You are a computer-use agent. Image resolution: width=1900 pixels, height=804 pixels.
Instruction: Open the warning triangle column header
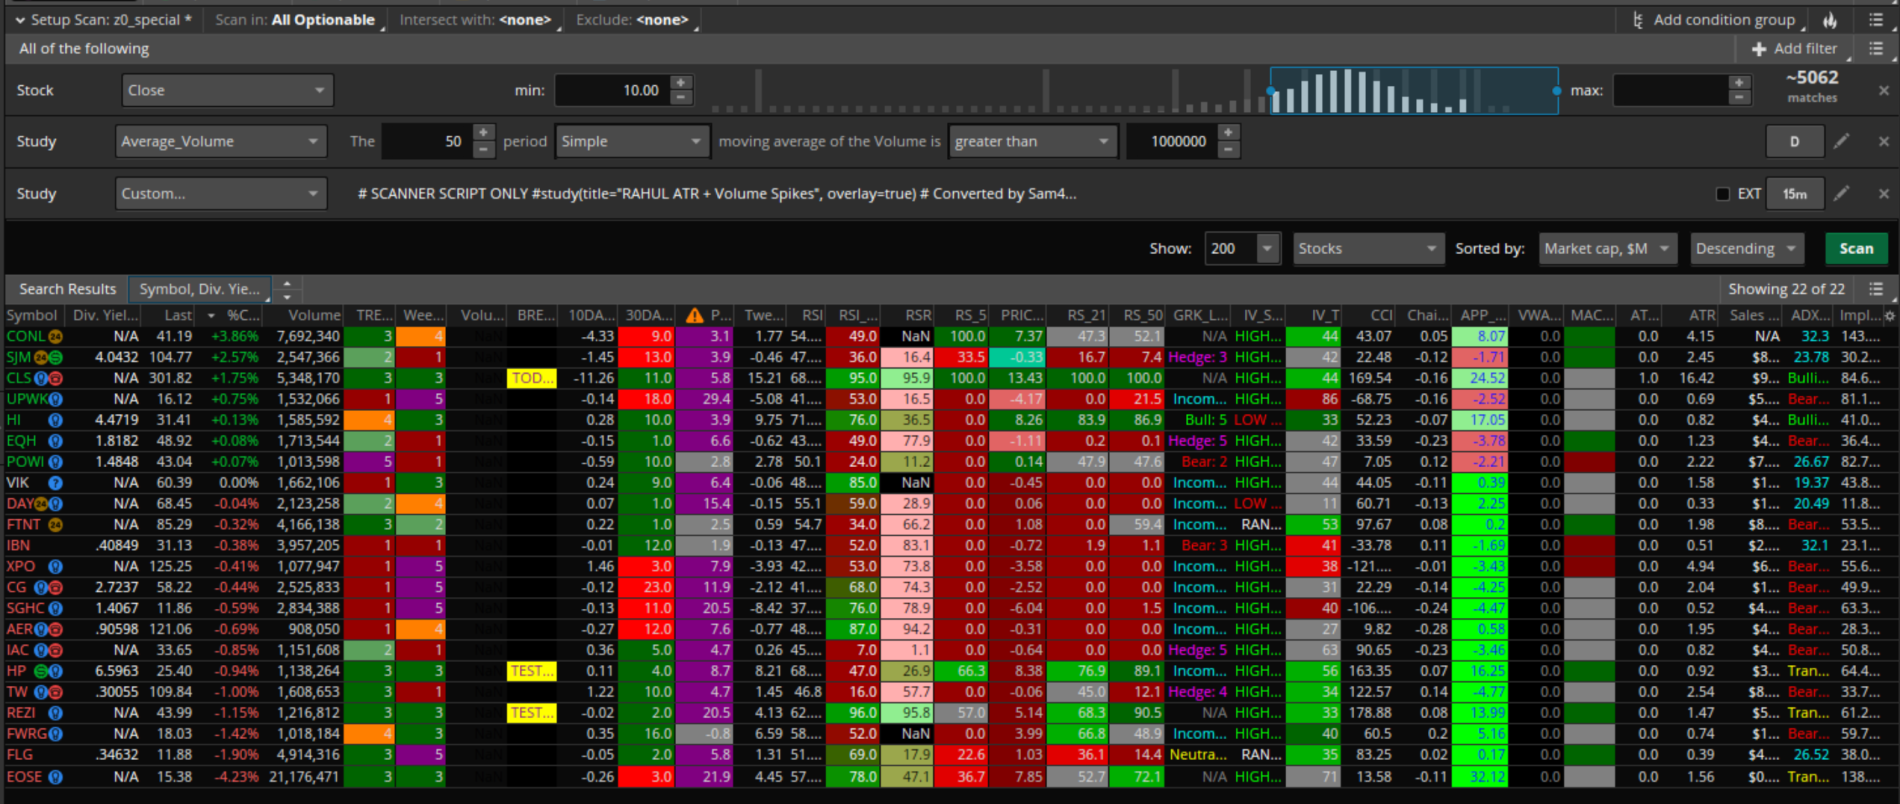click(x=695, y=316)
